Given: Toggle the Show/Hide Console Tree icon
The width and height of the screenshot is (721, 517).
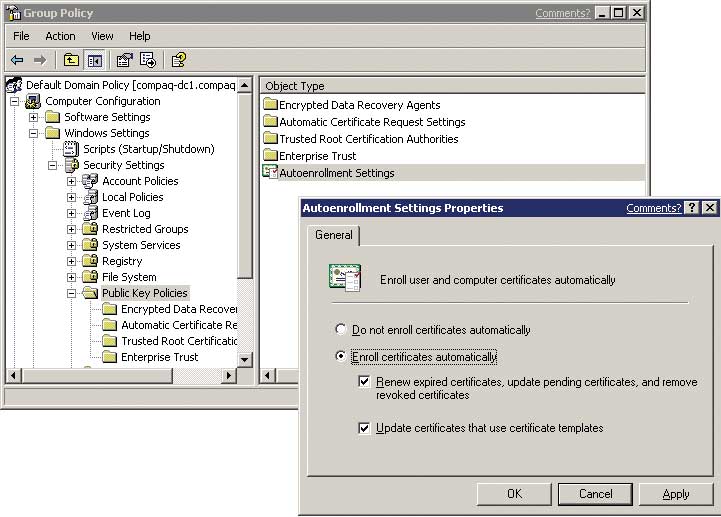Looking at the screenshot, I should click(93, 60).
